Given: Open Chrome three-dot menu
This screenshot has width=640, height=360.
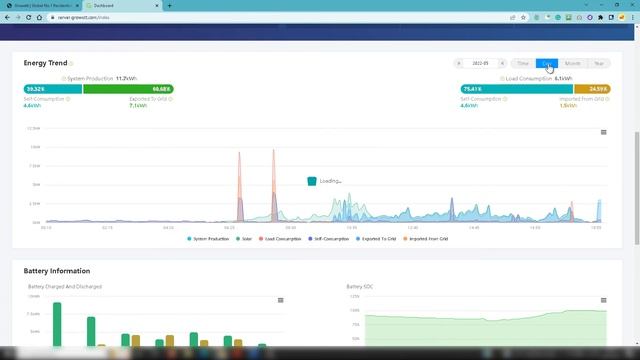Looking at the screenshot, I should [633, 18].
